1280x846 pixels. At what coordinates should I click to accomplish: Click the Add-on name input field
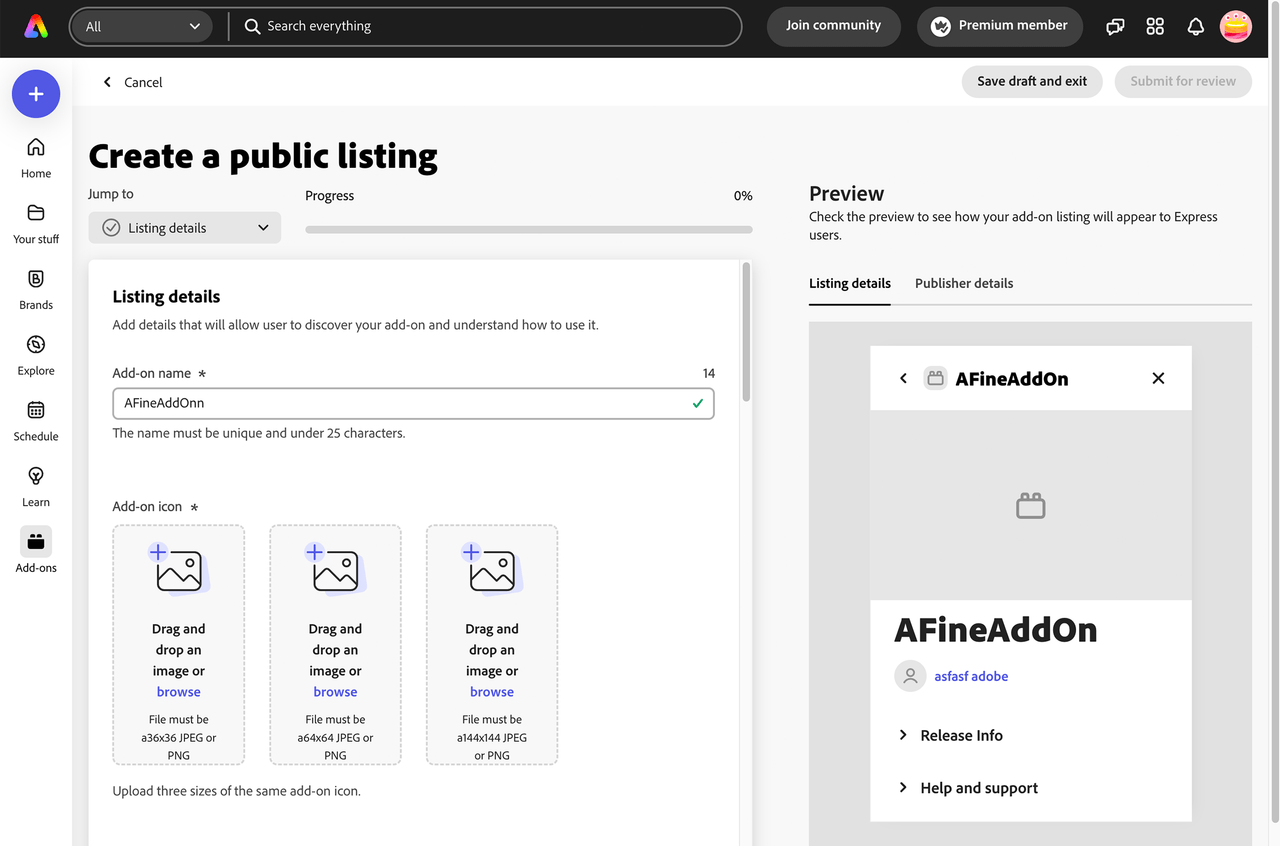click(413, 403)
